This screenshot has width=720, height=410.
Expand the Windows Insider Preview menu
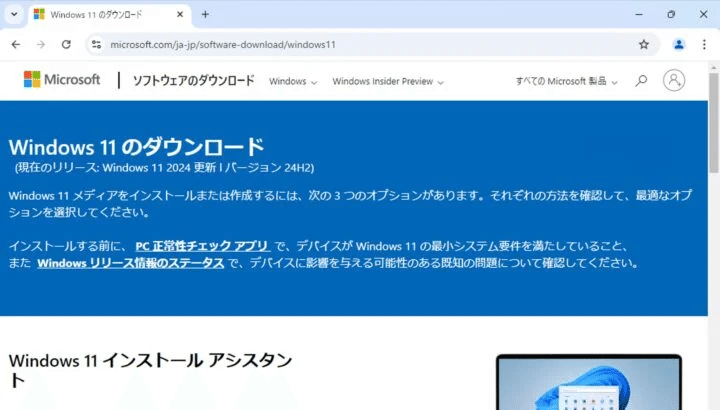pos(388,82)
